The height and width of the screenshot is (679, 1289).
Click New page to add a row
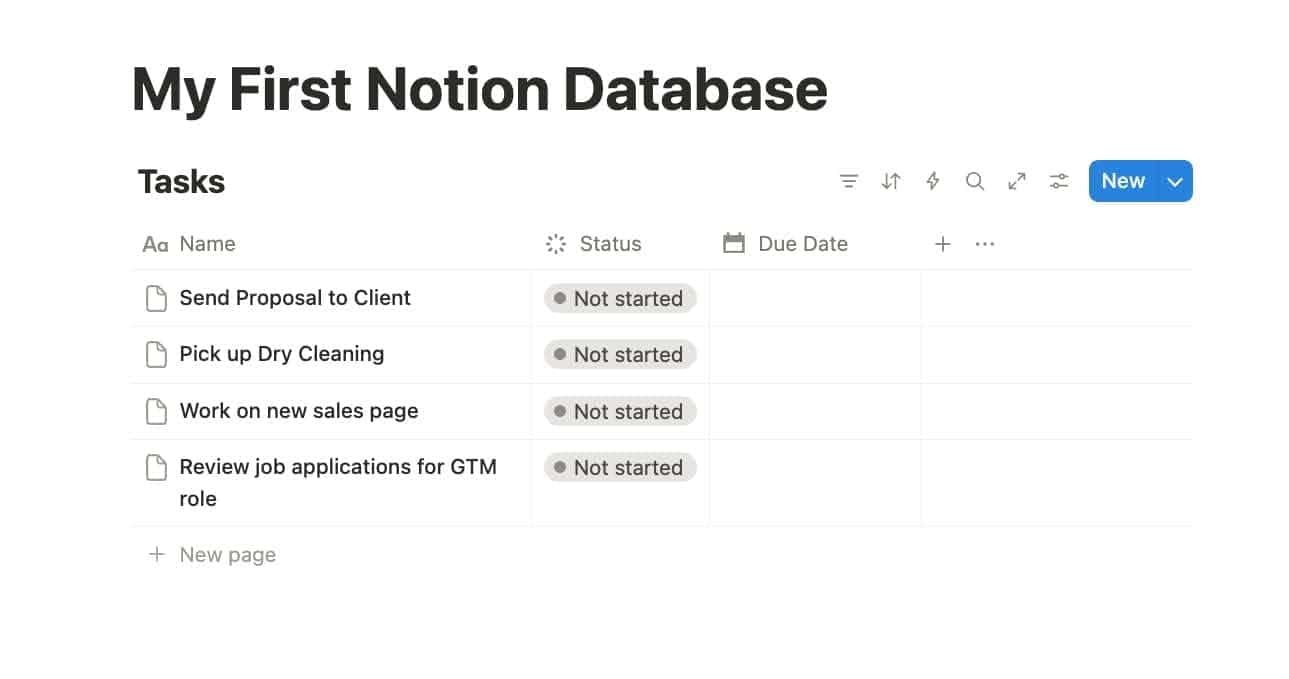click(227, 554)
